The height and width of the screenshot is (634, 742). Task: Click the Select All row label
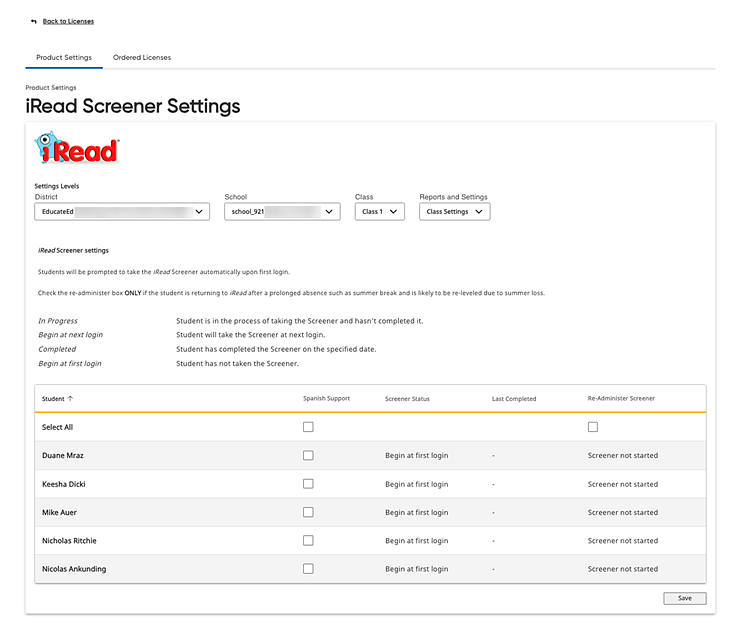pos(57,427)
